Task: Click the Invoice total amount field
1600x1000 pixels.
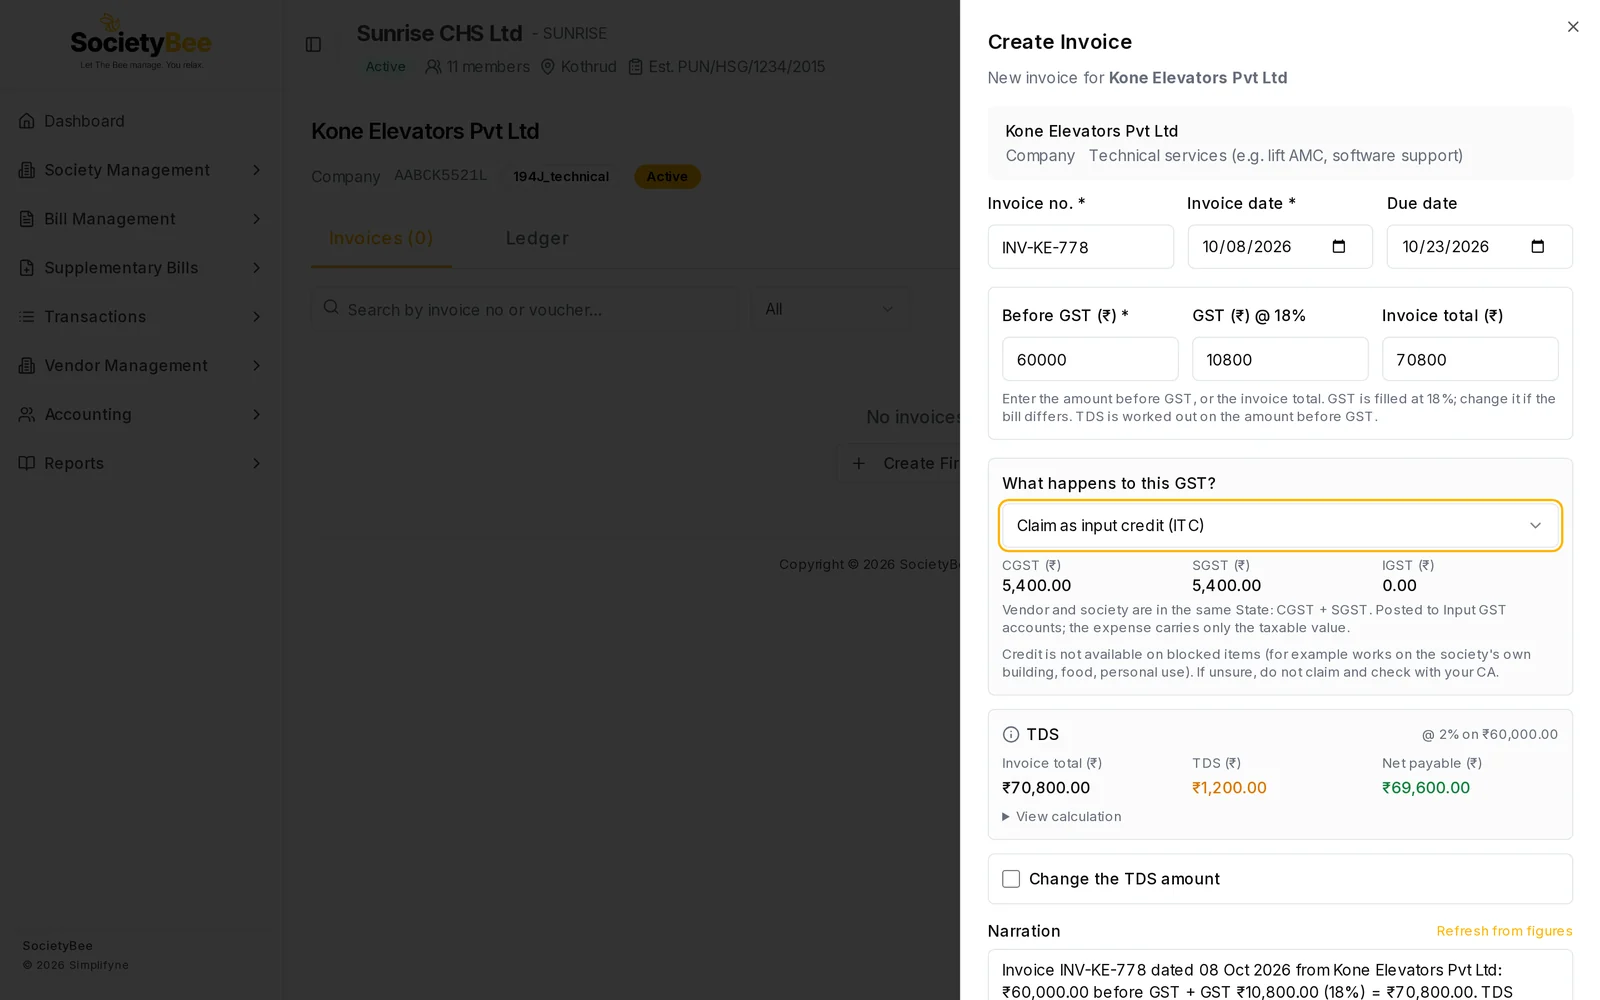Action: point(1470,359)
